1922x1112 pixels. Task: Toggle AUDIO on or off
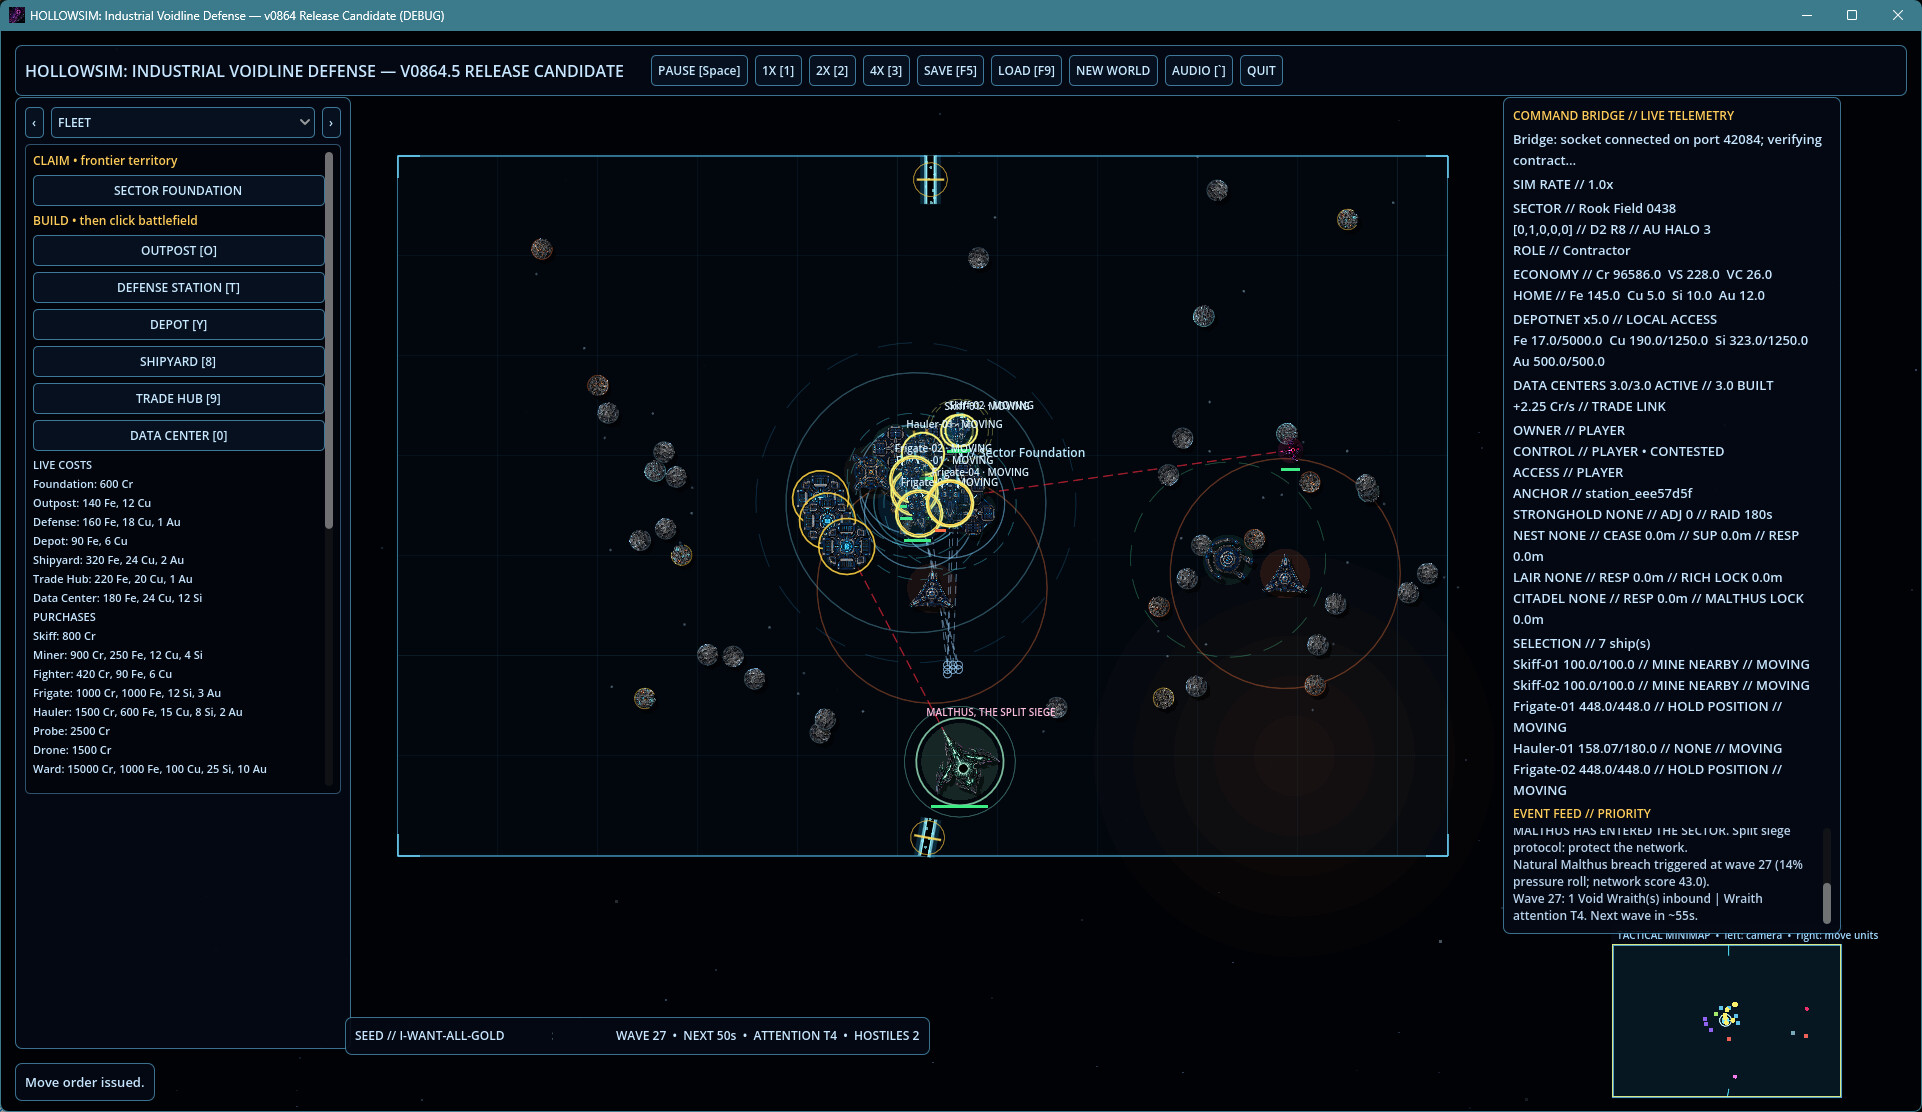pyautogui.click(x=1198, y=71)
